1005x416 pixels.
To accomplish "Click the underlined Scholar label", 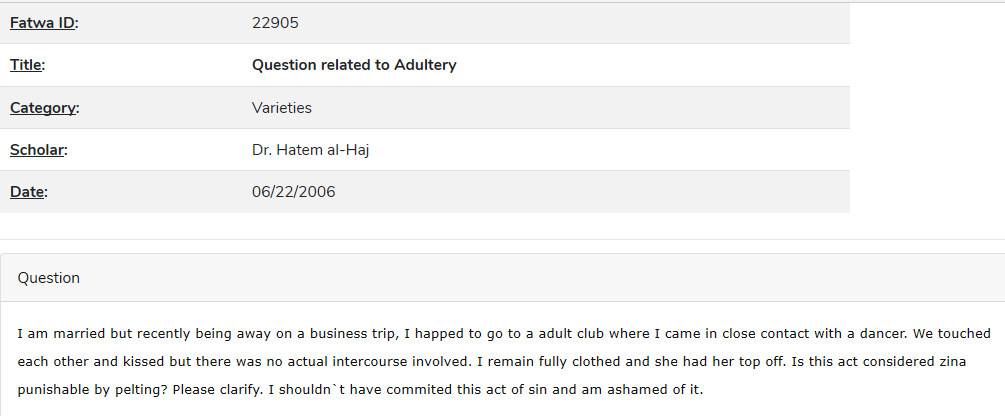I will point(37,150).
